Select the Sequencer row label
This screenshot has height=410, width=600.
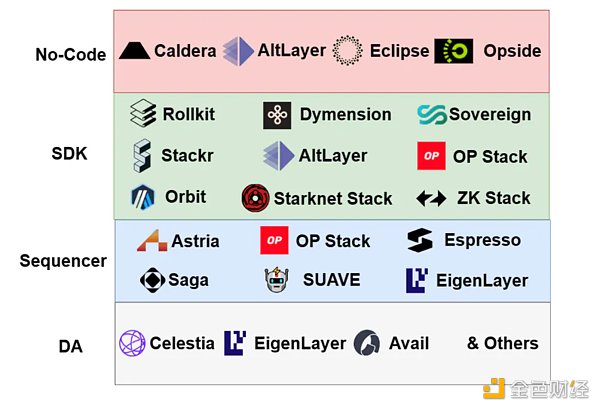click(x=63, y=261)
